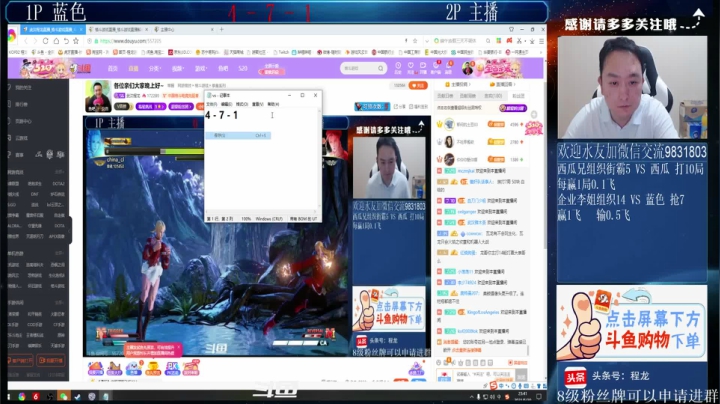This screenshot has height=404, width=720.
Task: Click the Windows Start button
Action: click(8, 396)
